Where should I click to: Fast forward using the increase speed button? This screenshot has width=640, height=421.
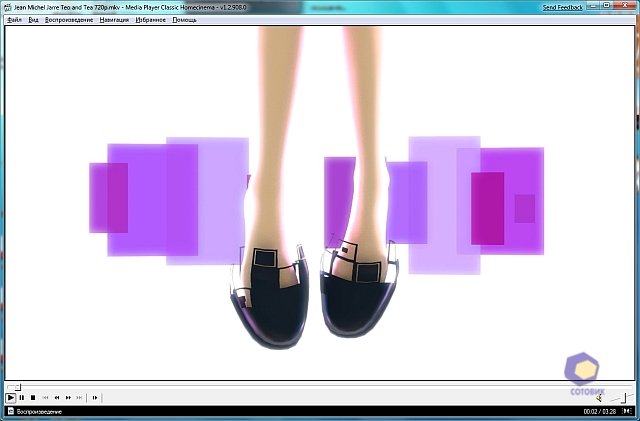[68, 398]
